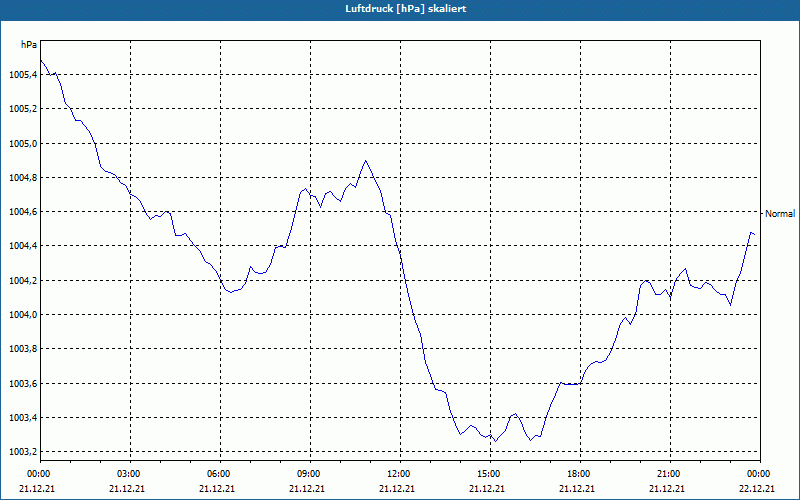Click the chart title 'Luftdruck [hPa] skaliert'
Screen dimensions: 800x500
[x=406, y=9]
